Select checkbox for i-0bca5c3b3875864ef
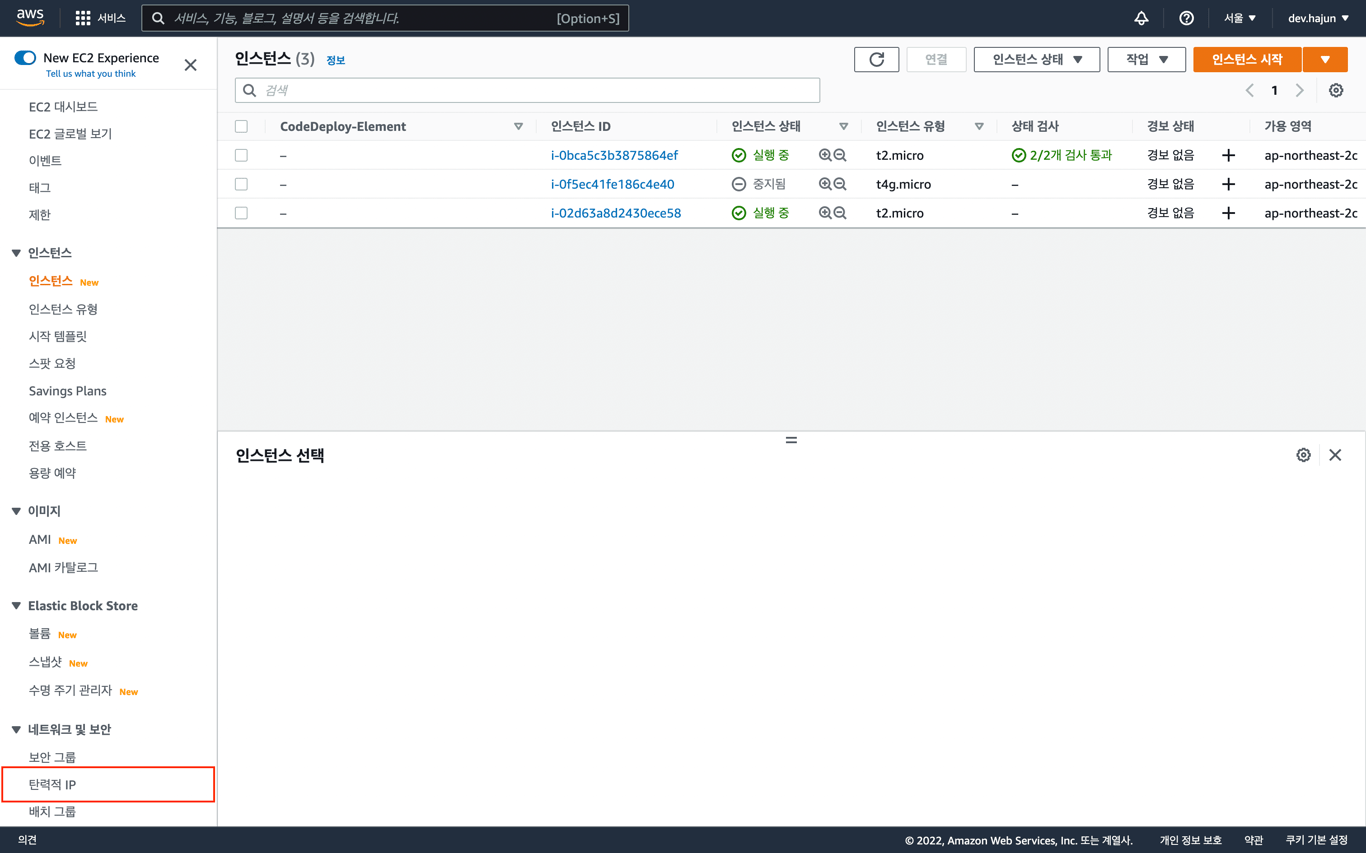The height and width of the screenshot is (853, 1366). click(241, 155)
